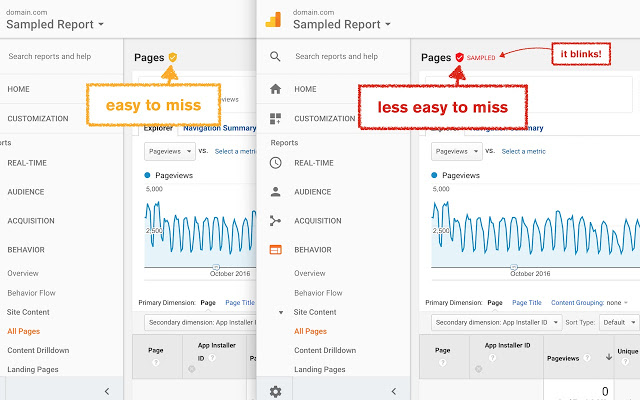
Task: Collapse the Site Content tree section
Action: tap(281, 312)
